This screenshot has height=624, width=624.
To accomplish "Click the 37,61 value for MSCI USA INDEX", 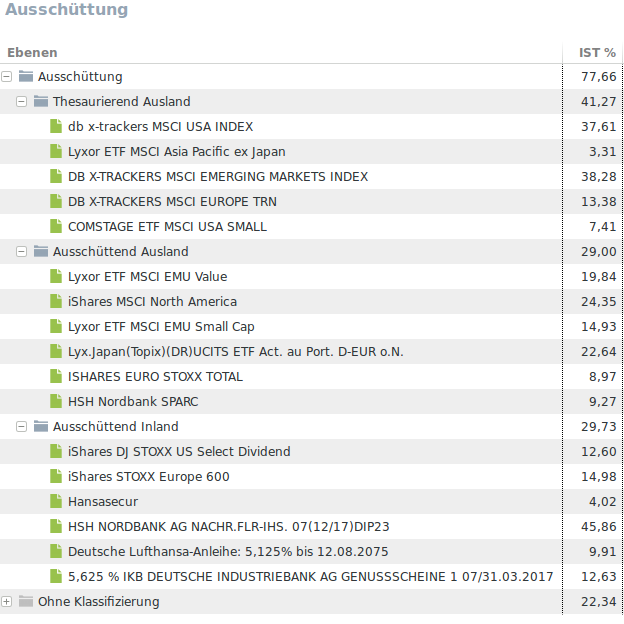I will coord(599,127).
